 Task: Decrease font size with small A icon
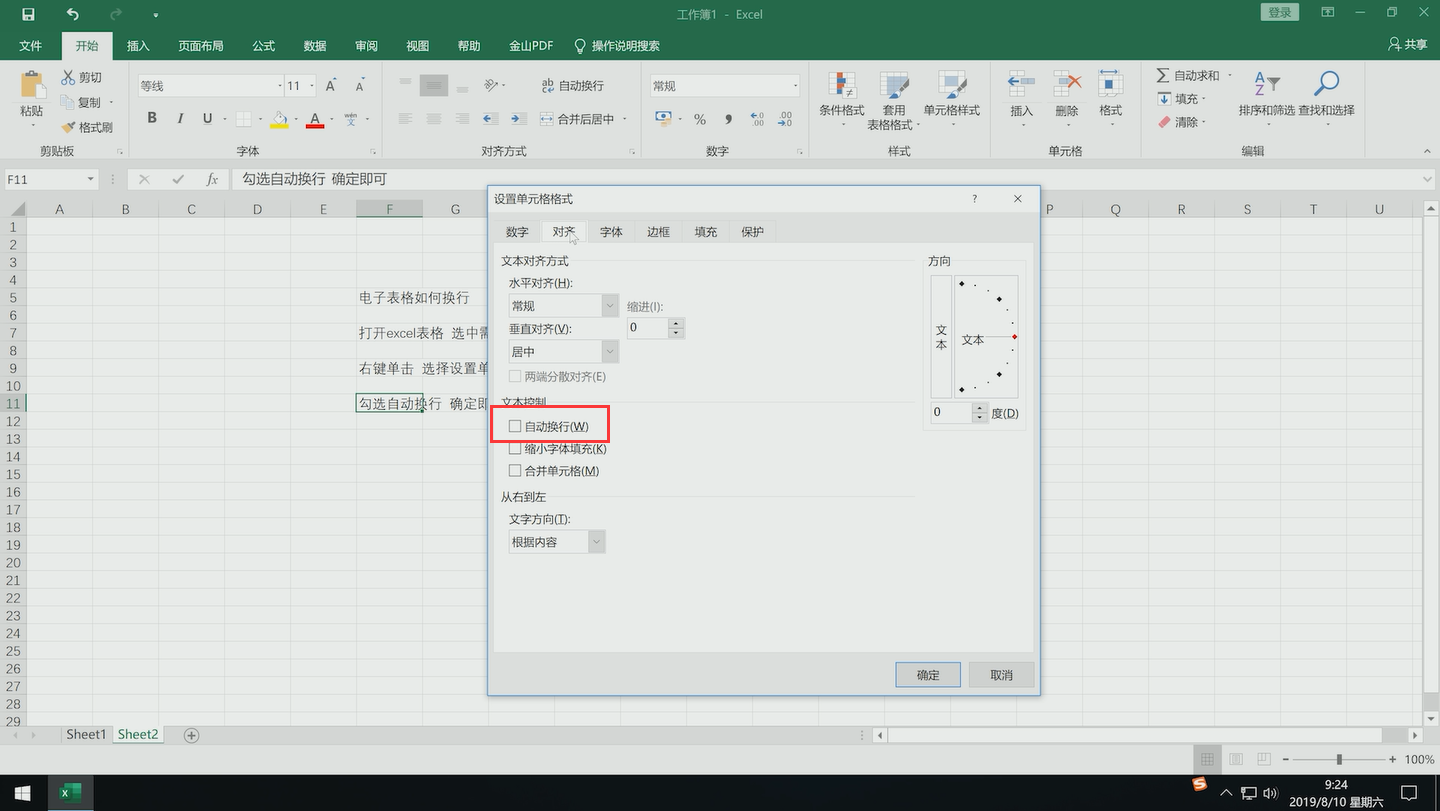click(x=359, y=86)
